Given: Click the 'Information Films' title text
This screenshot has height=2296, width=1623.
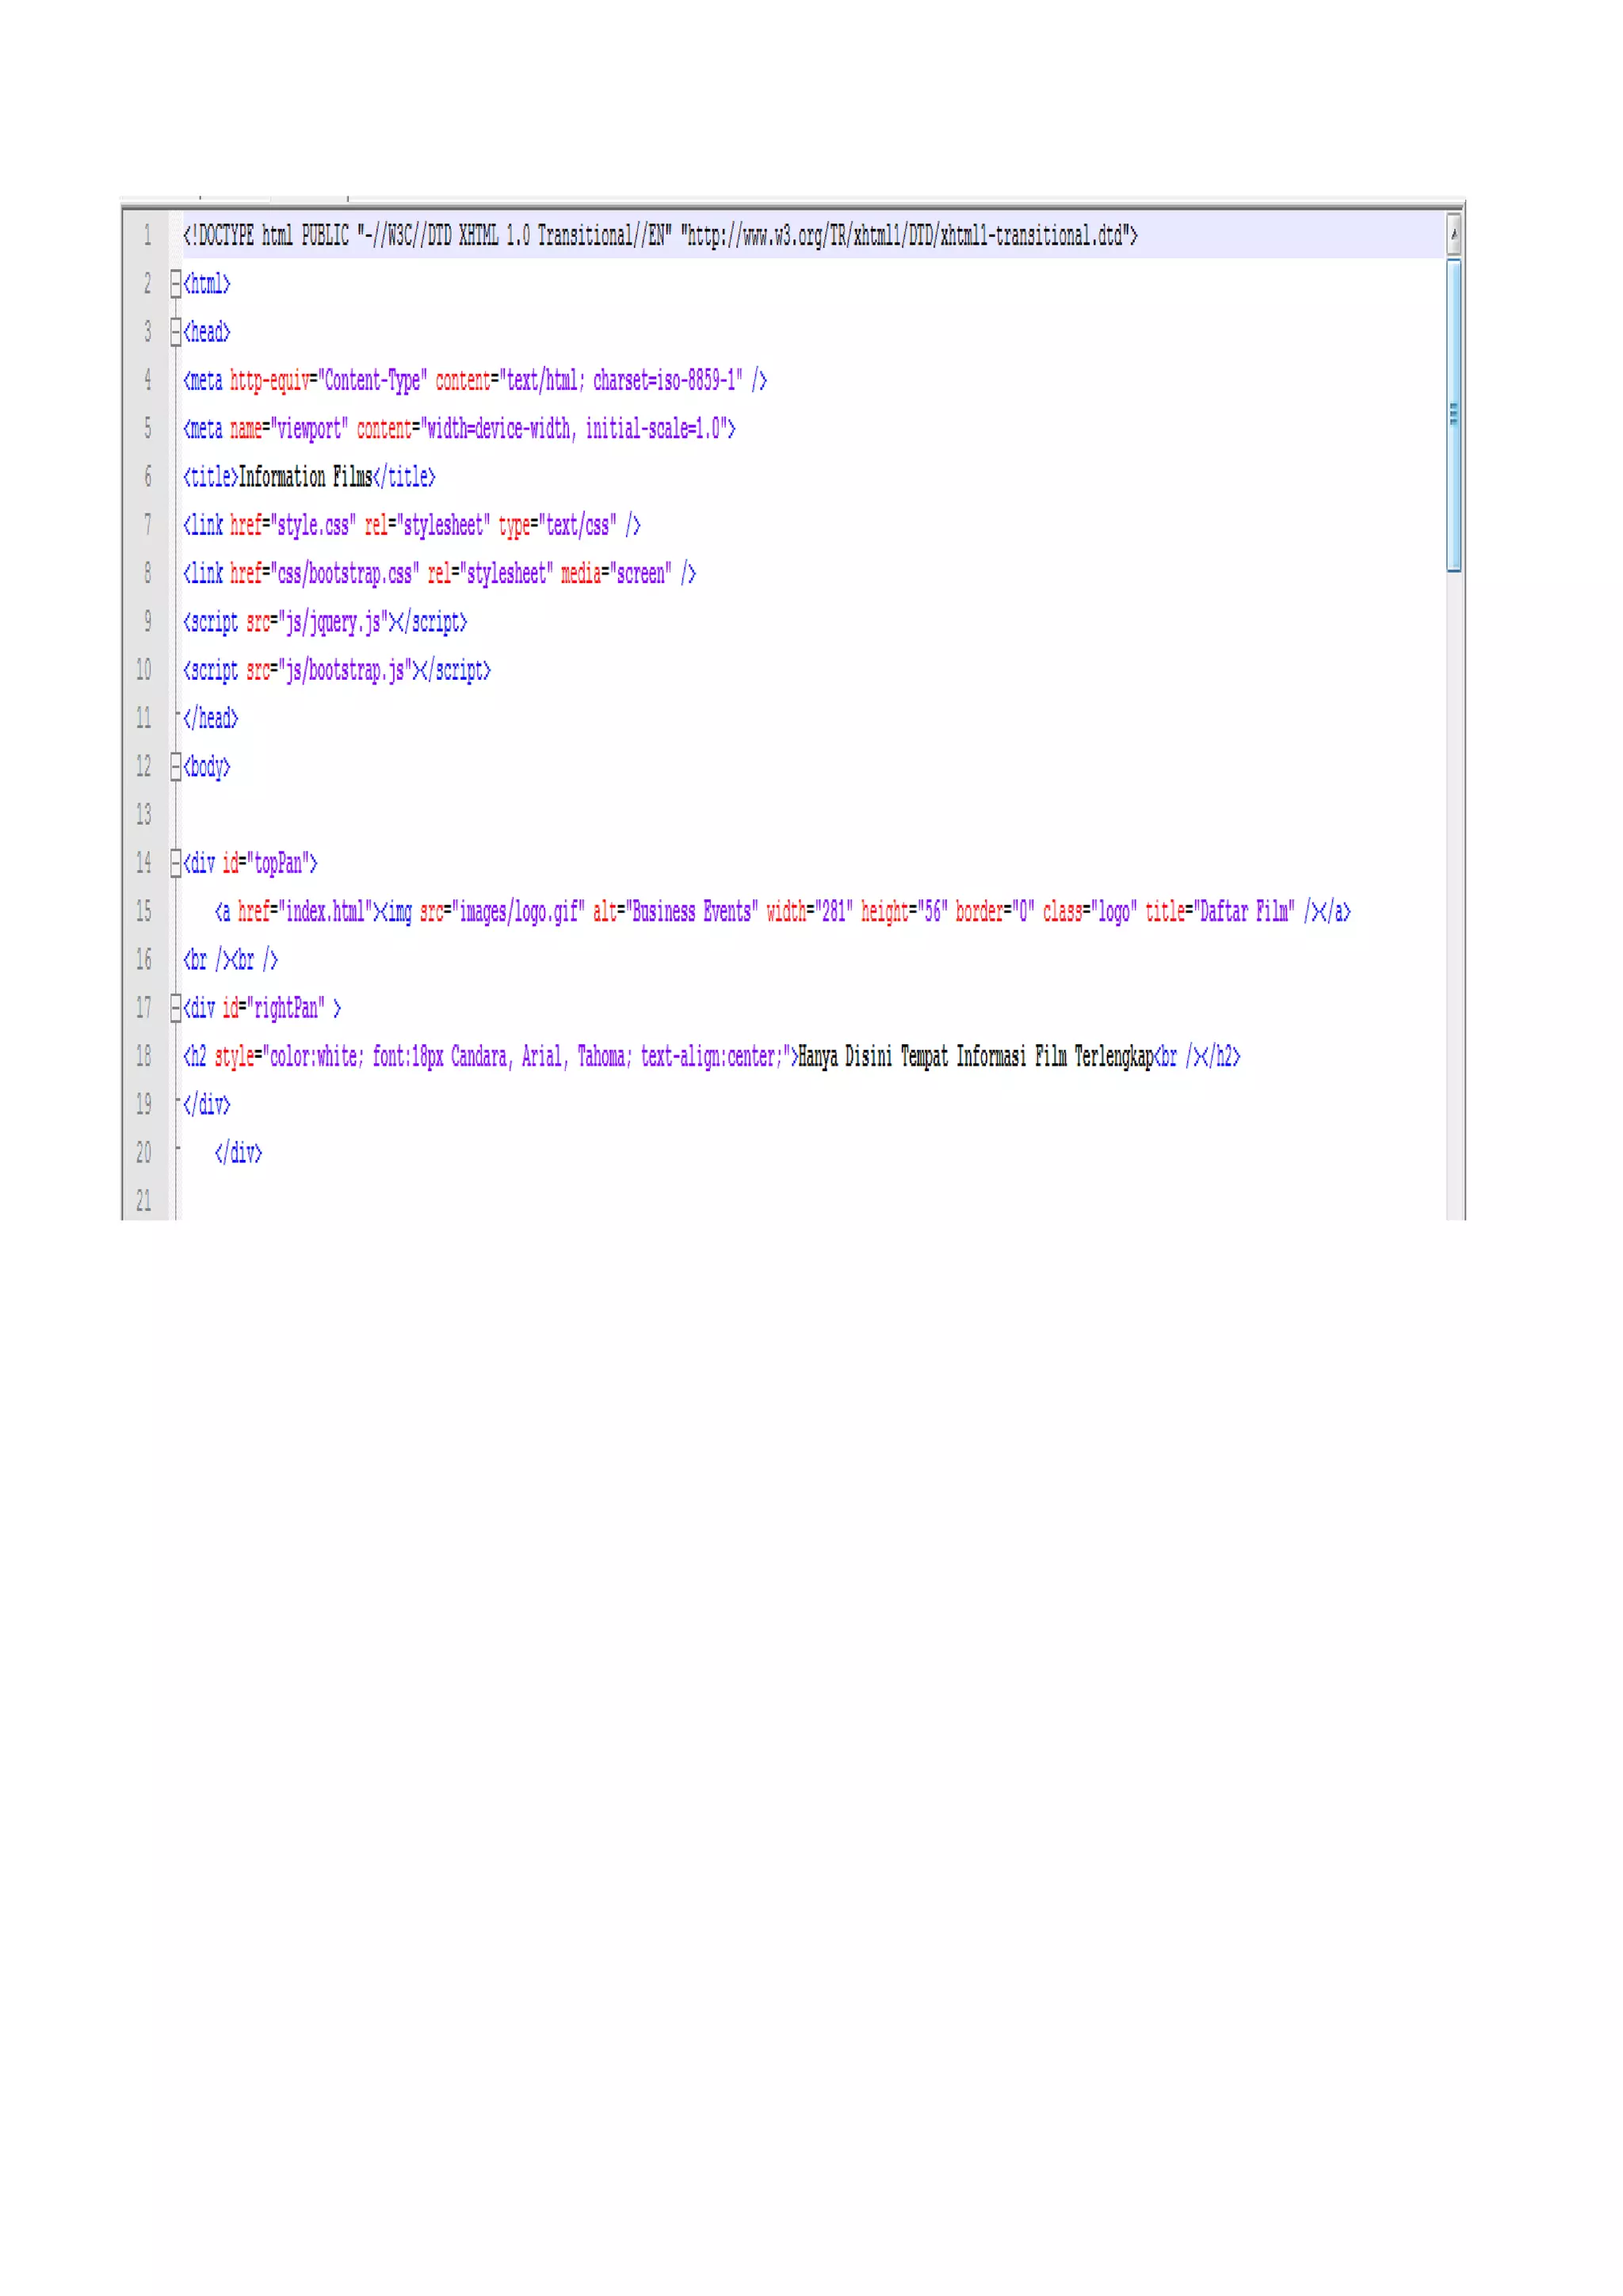Looking at the screenshot, I should click(x=305, y=477).
